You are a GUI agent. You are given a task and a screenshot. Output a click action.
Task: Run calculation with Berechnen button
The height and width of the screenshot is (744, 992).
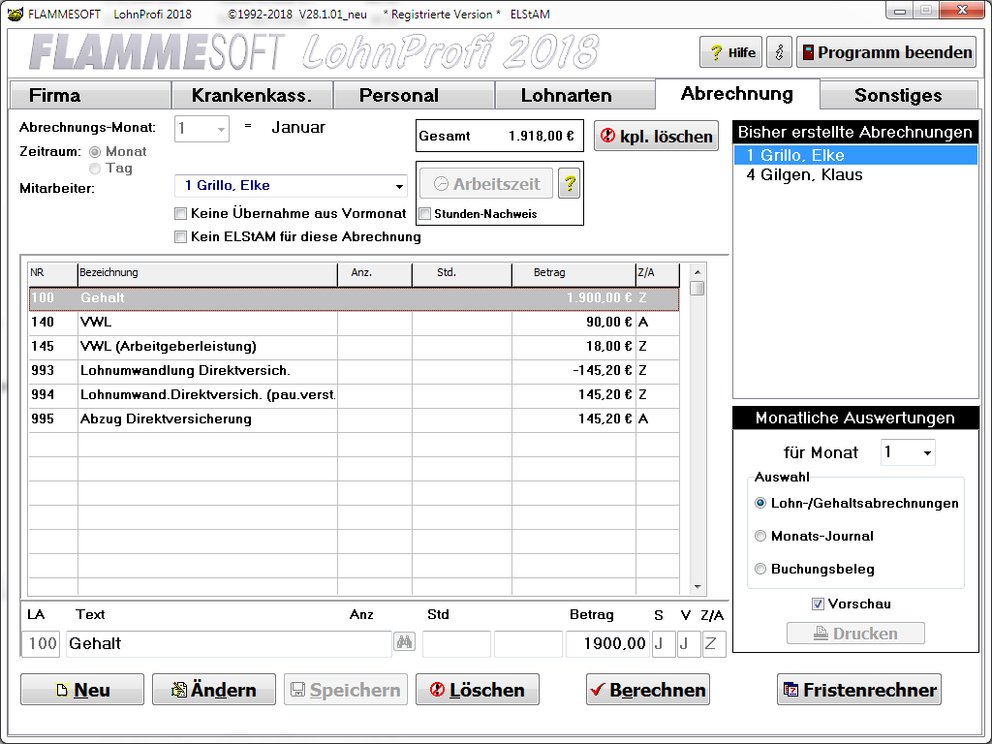tap(648, 690)
